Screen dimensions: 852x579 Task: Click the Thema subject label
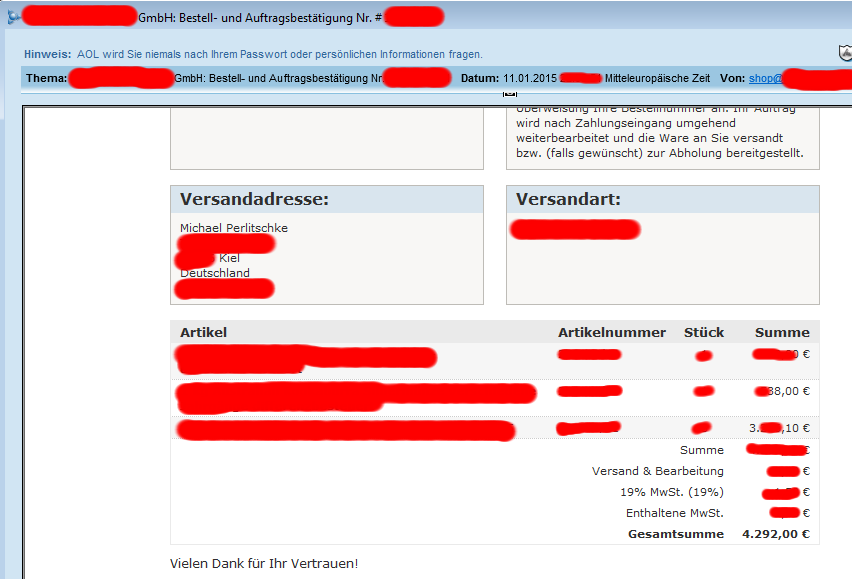[x=46, y=78]
